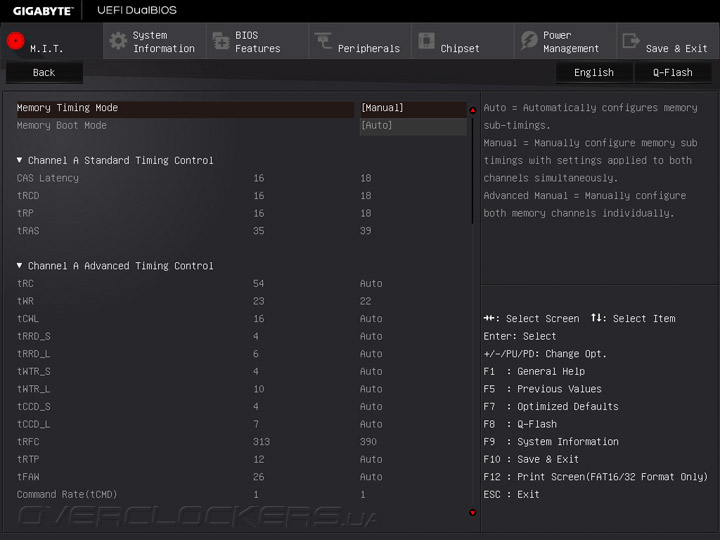Open the Memory Boot Mode [Auto] option
This screenshot has height=540, width=720.
[x=412, y=126]
